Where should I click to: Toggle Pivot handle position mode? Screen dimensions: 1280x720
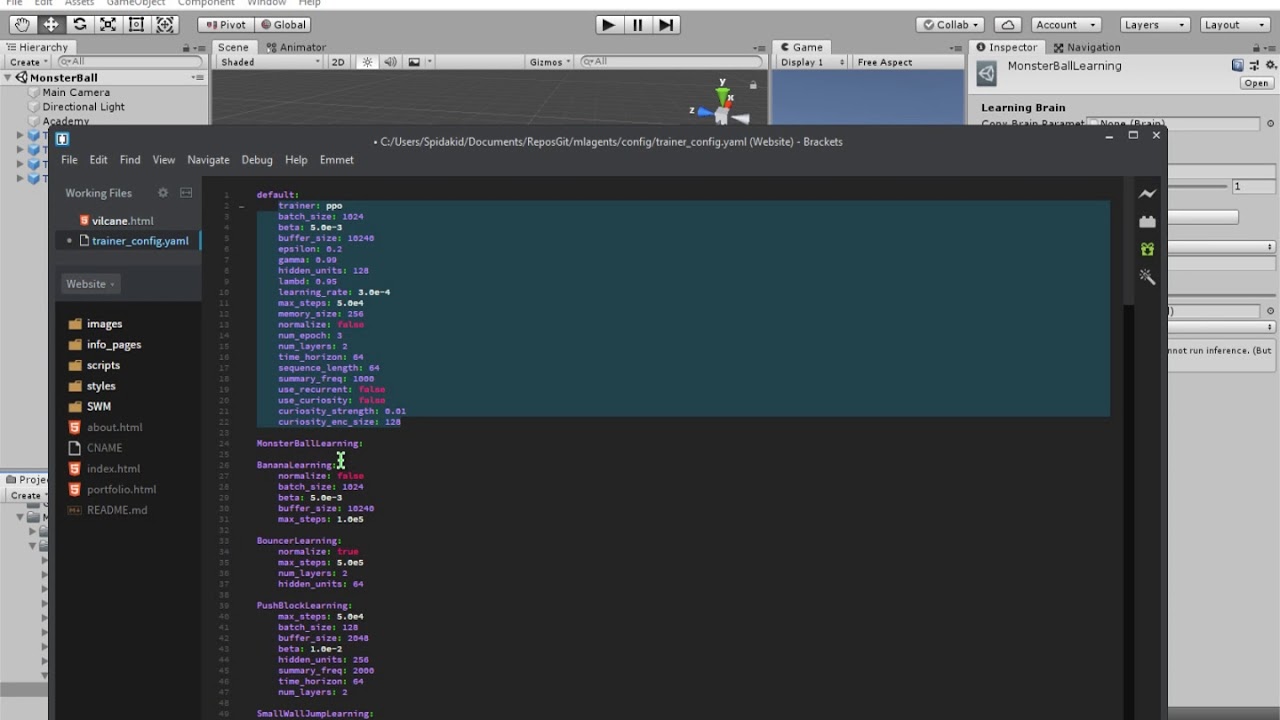coord(226,24)
